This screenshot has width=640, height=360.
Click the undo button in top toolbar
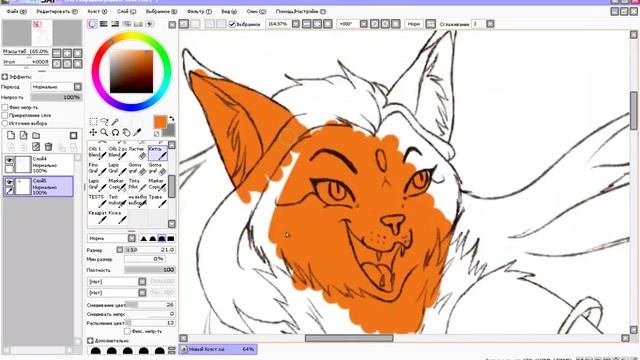(x=184, y=24)
